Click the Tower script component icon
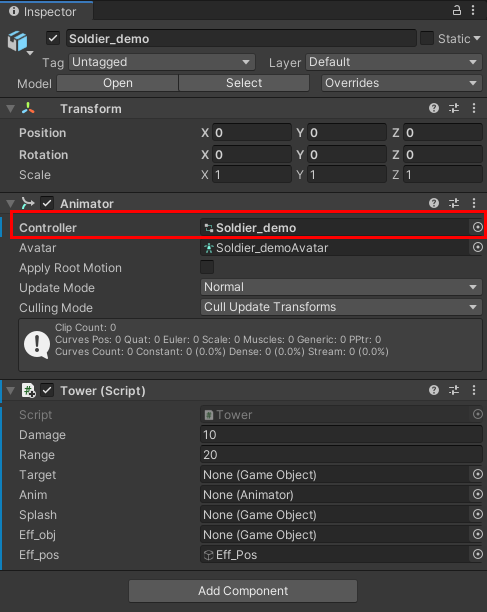 tap(28, 390)
